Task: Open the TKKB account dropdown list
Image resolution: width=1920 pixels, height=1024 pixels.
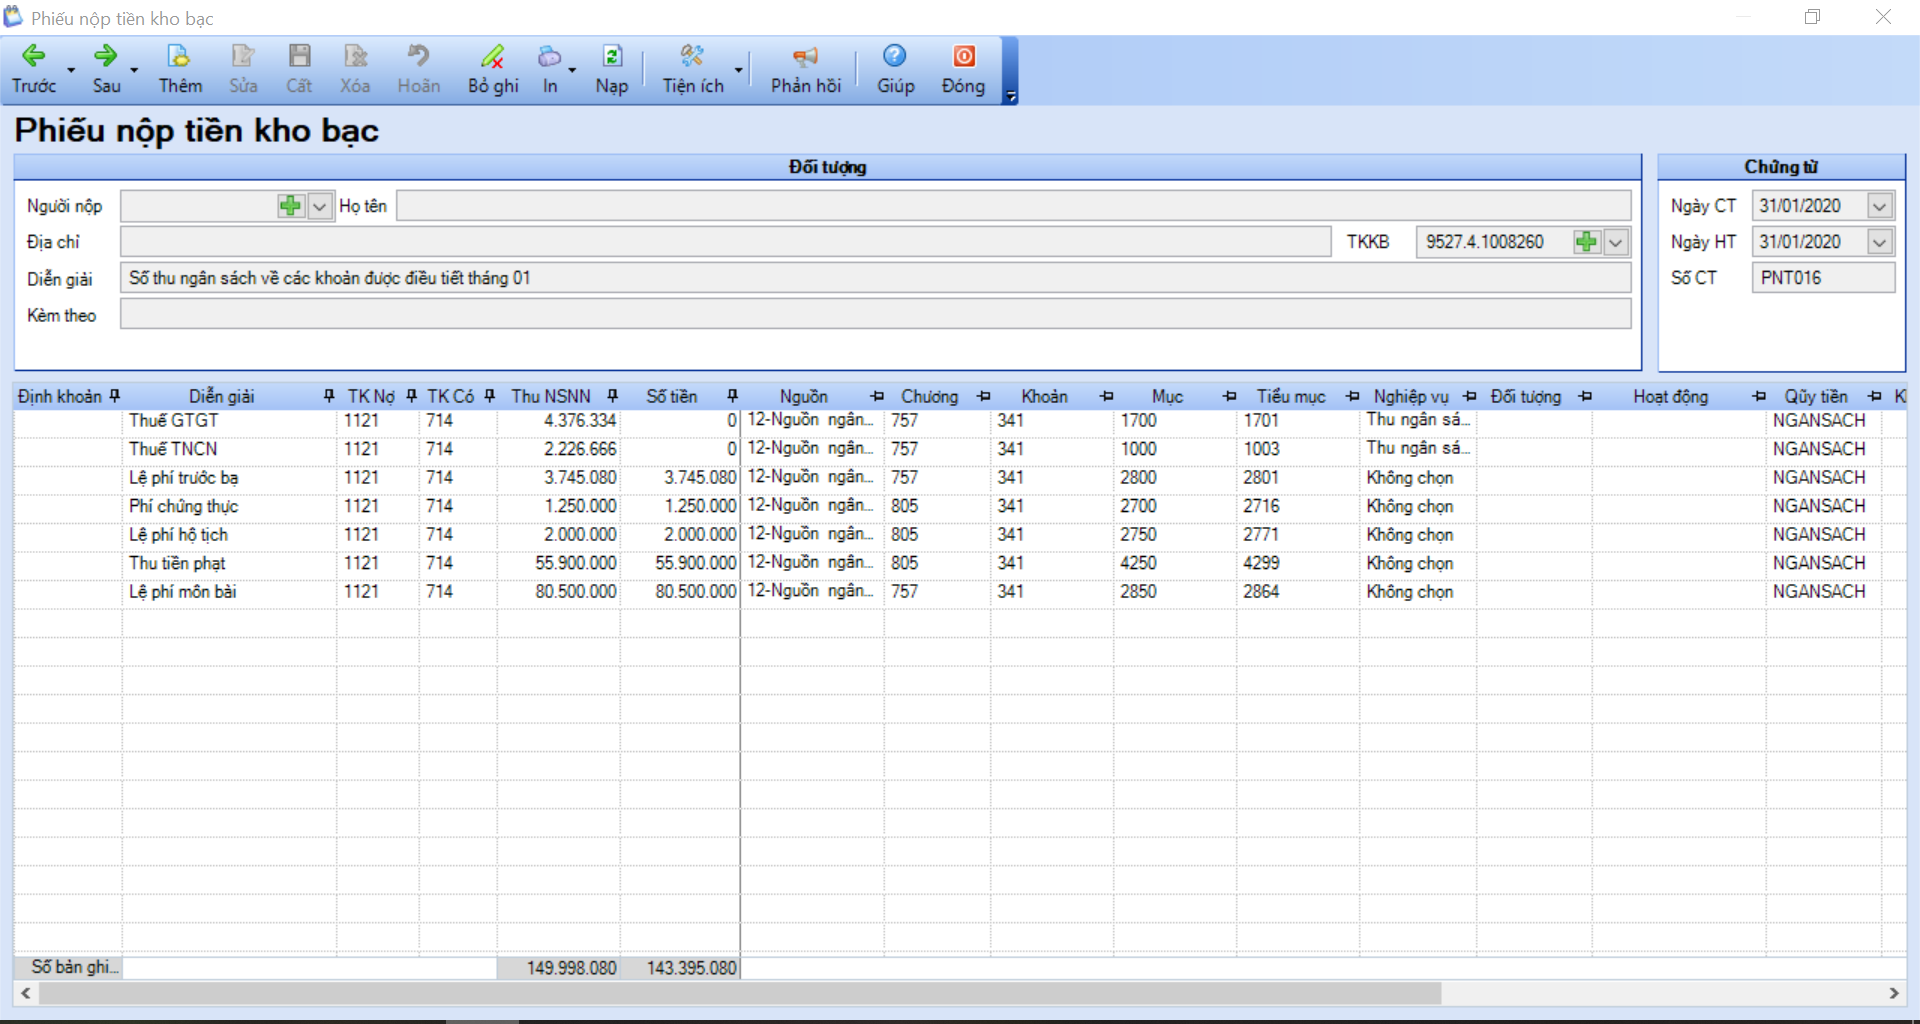Action: [x=1616, y=242]
